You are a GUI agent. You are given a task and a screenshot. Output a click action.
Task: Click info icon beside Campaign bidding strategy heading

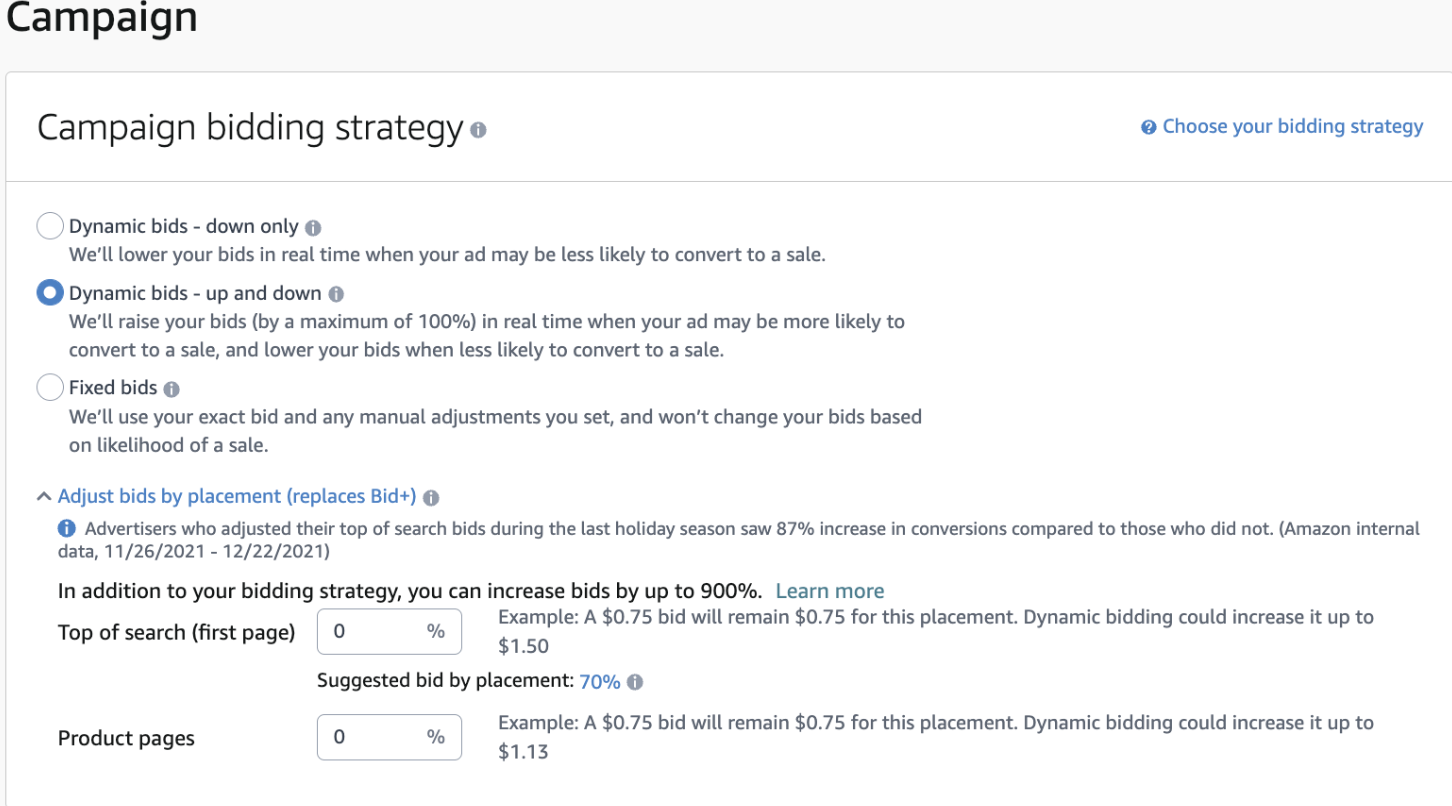(478, 130)
